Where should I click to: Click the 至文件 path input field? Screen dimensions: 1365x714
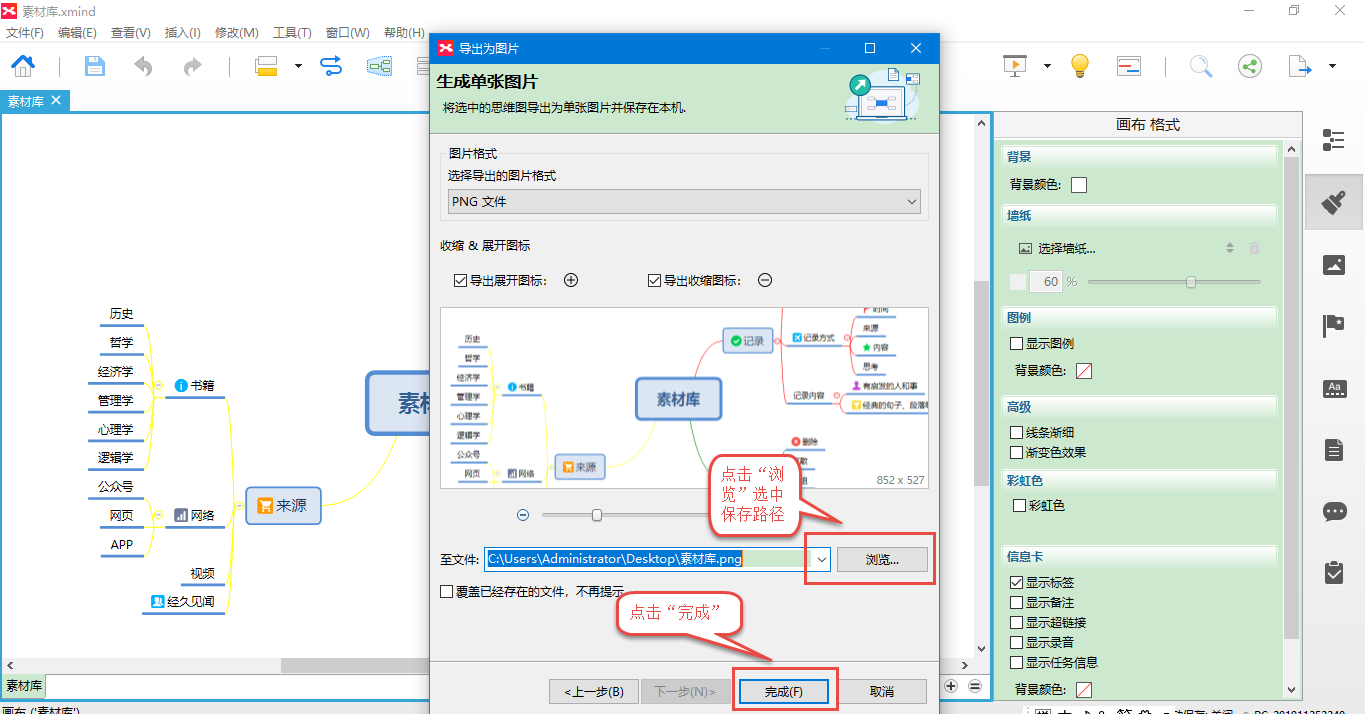pyautogui.click(x=648, y=559)
